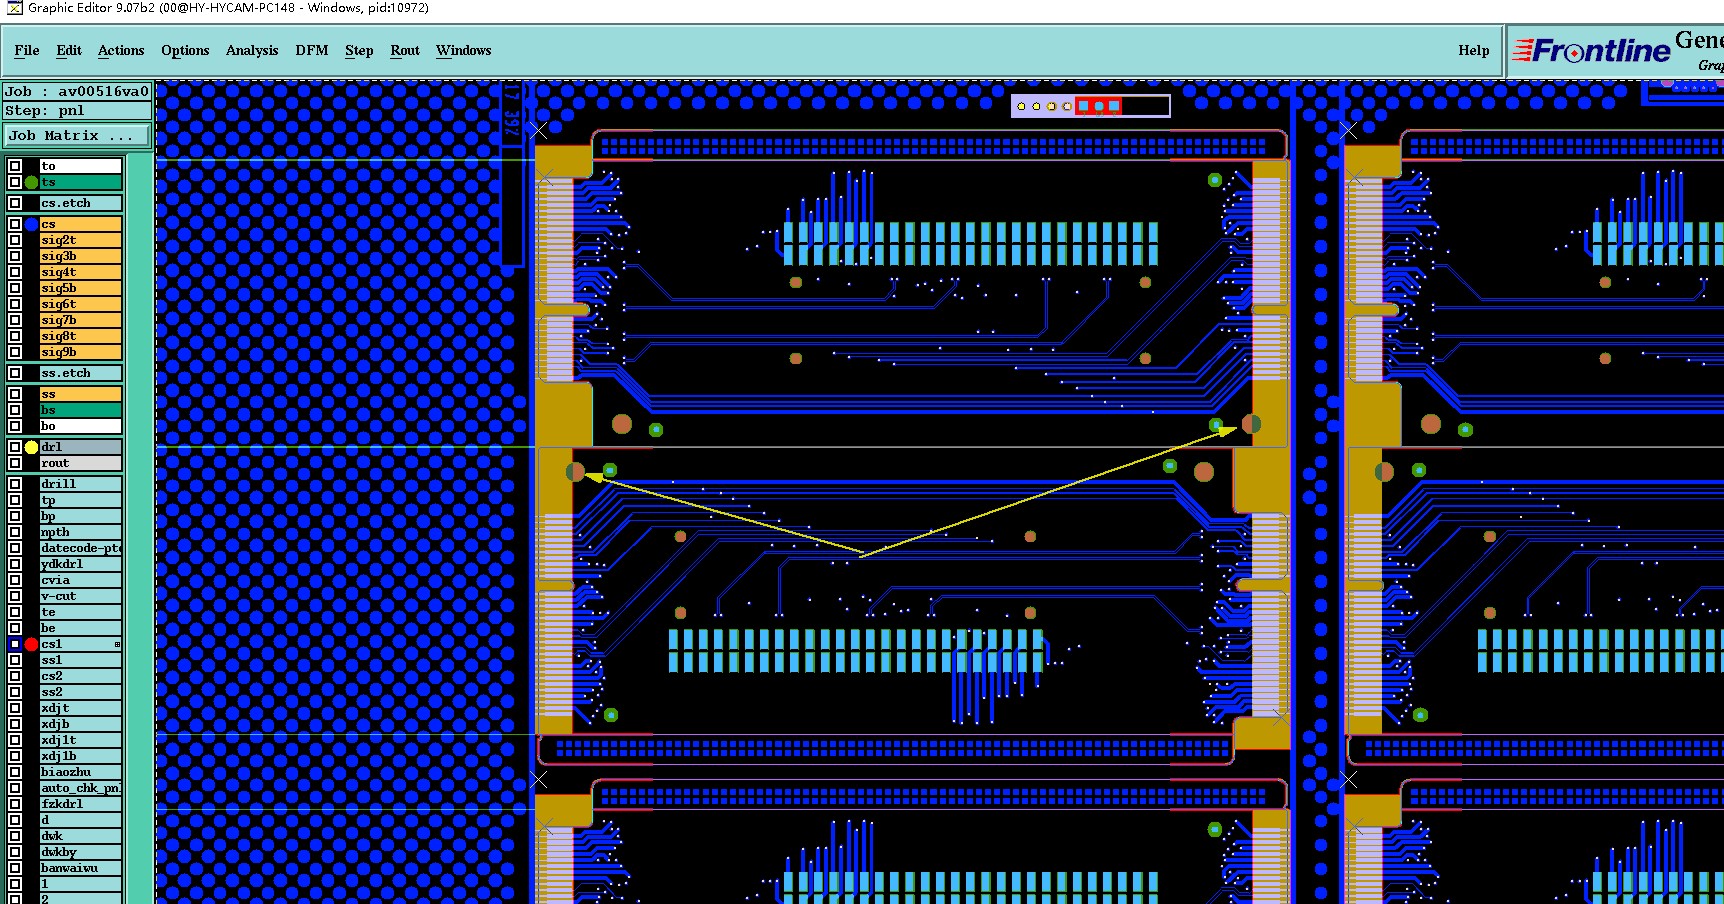Select the tp layer name

pyautogui.click(x=80, y=500)
